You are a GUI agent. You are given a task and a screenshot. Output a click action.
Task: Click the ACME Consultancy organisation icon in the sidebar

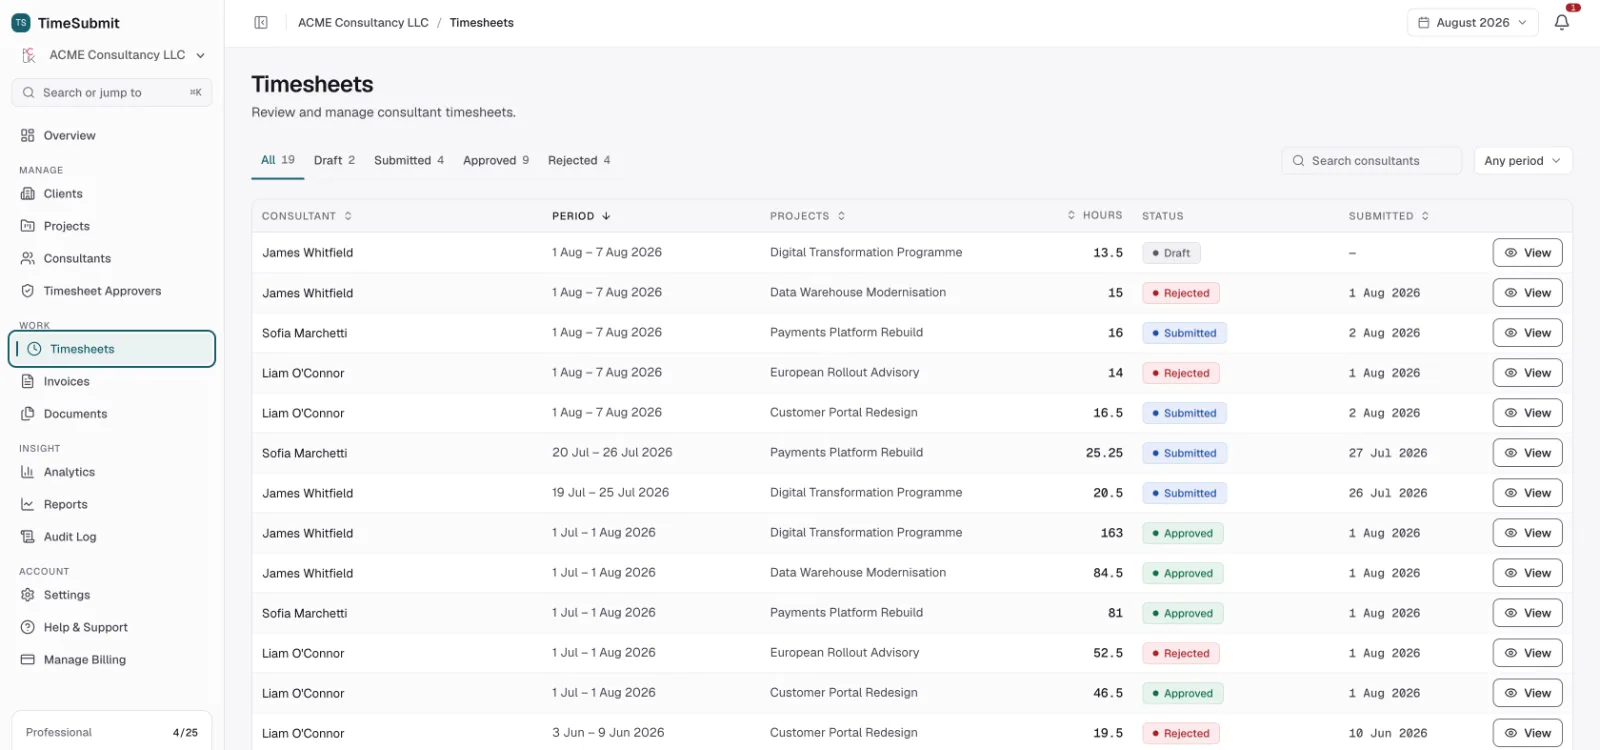pos(29,55)
